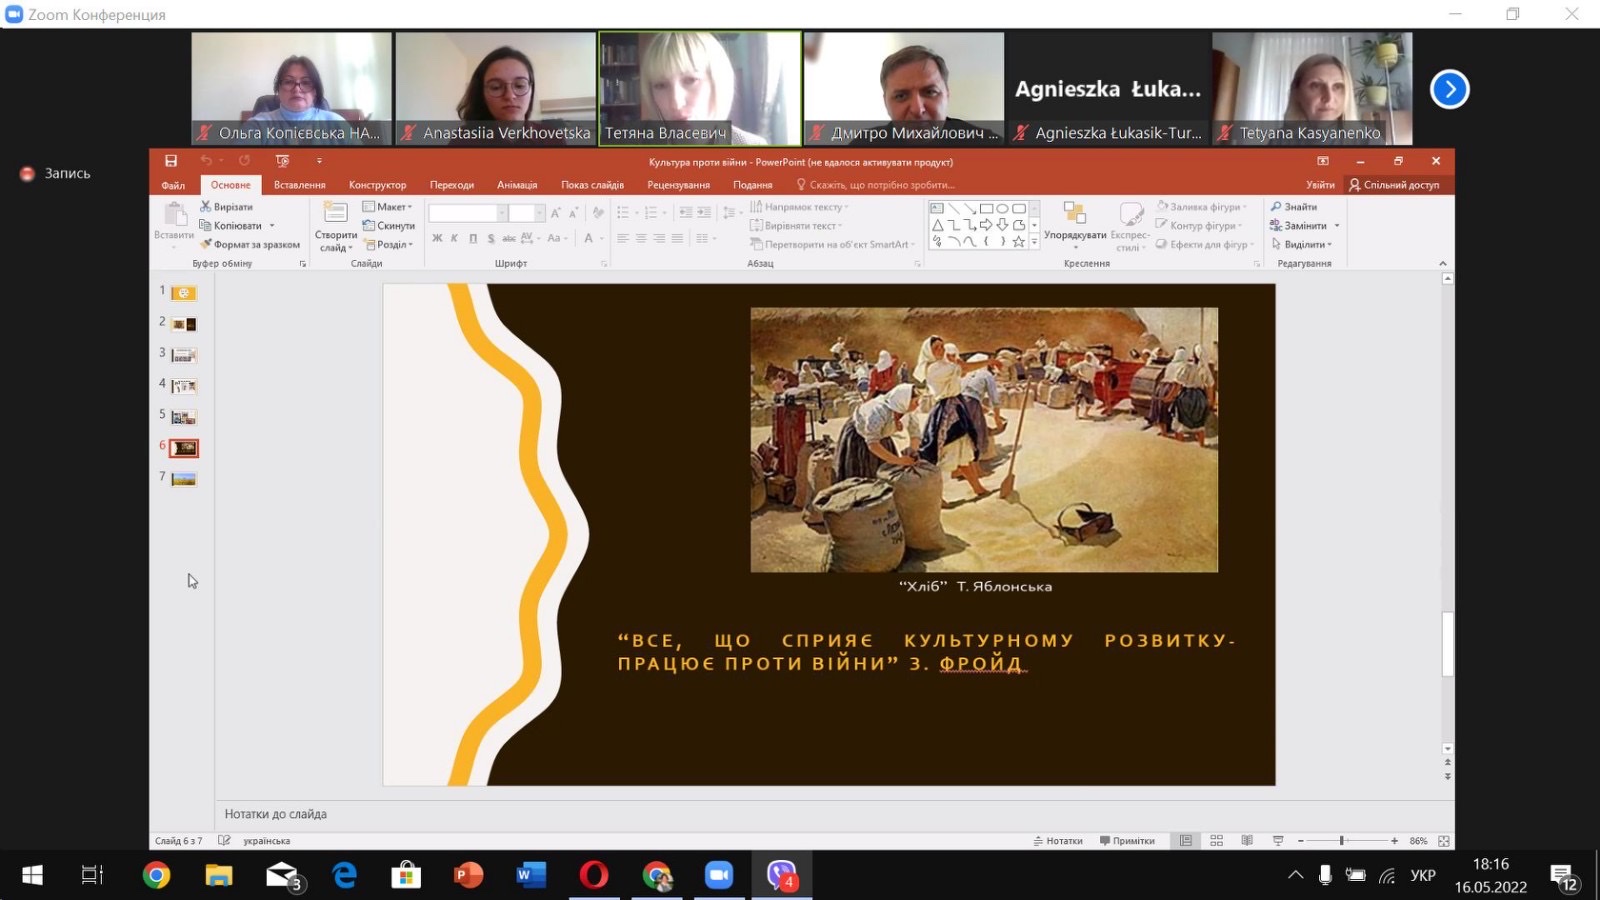The height and width of the screenshot is (900, 1600).
Task: Start slideshow from the status bar icon
Action: 1278,841
